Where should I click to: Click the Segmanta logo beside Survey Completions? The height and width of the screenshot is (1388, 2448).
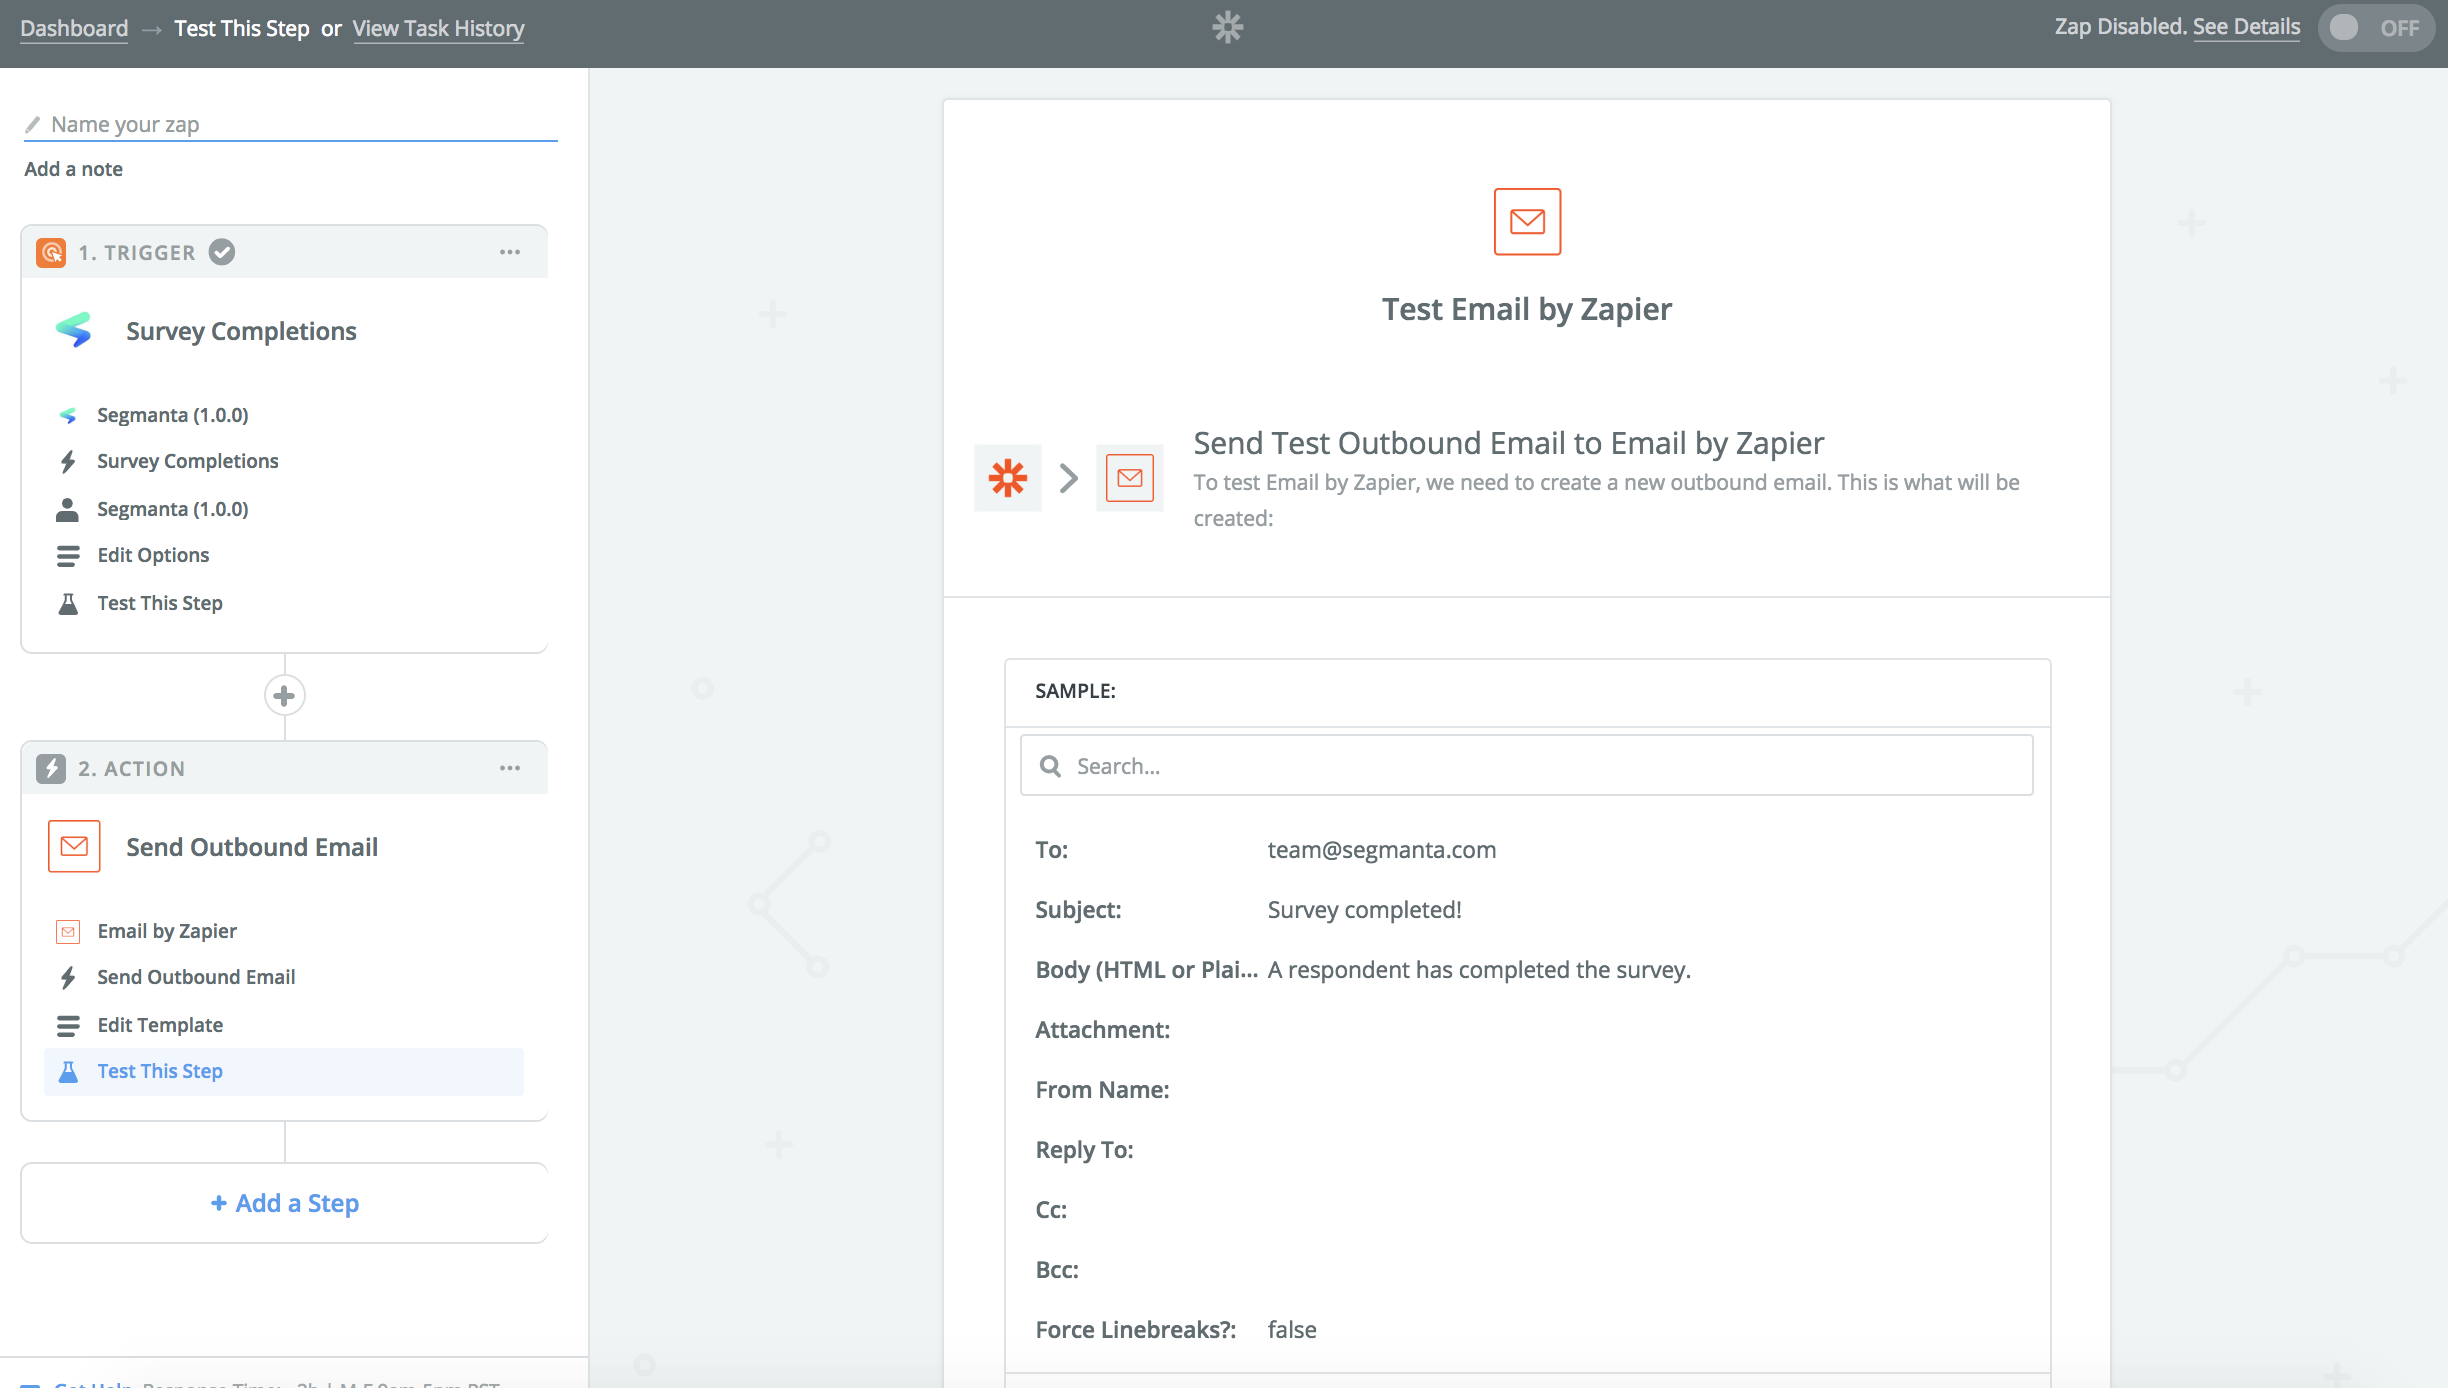tap(74, 330)
